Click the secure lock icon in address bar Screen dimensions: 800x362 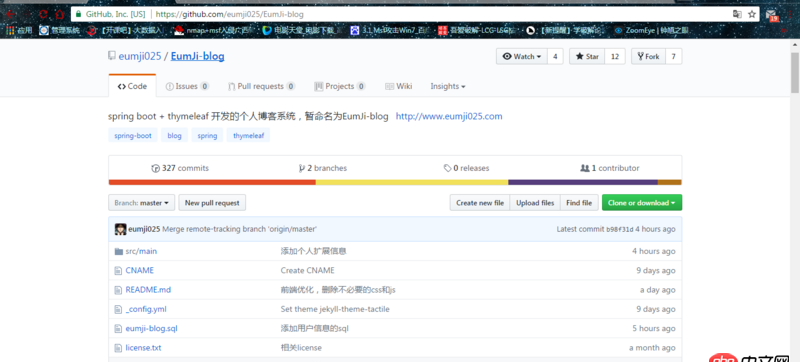coord(78,14)
